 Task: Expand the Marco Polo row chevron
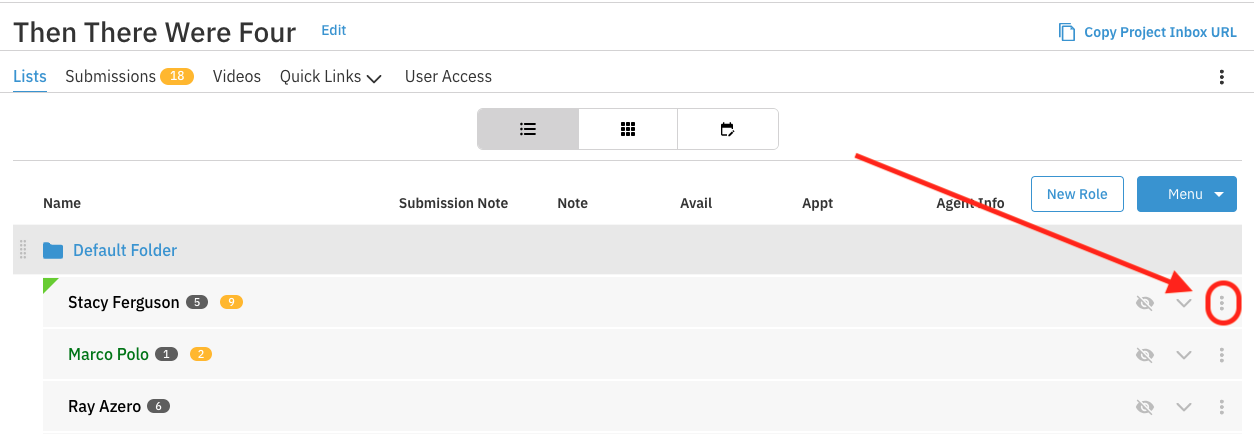click(1184, 354)
